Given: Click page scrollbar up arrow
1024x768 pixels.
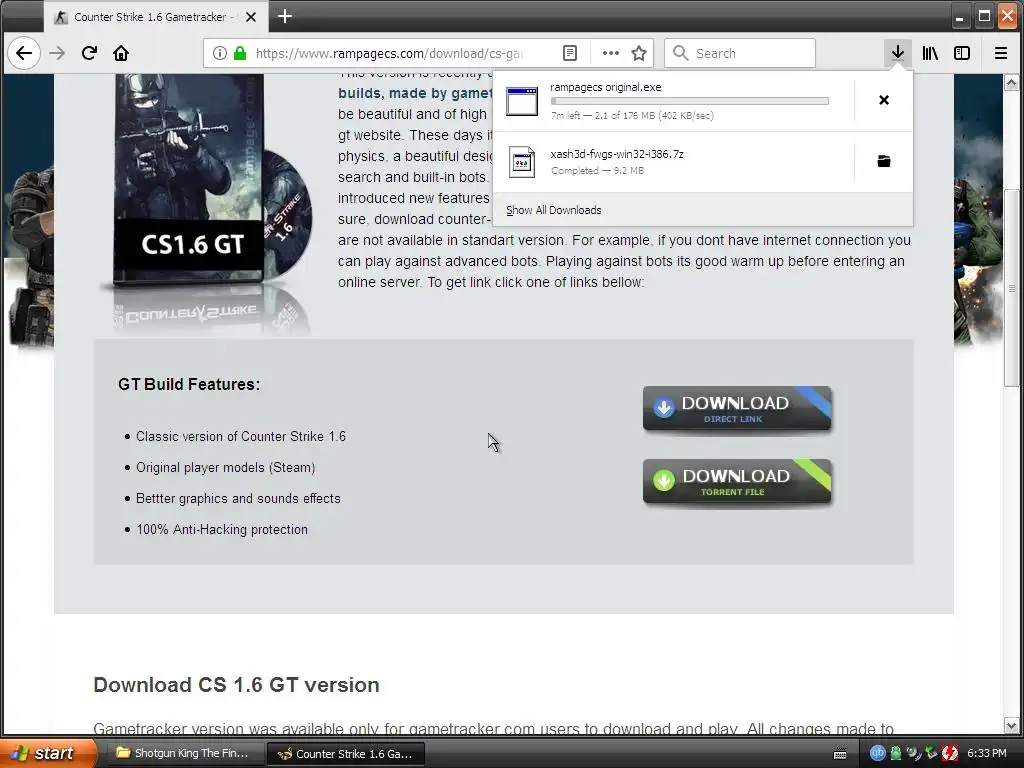Looking at the screenshot, I should [x=1011, y=82].
